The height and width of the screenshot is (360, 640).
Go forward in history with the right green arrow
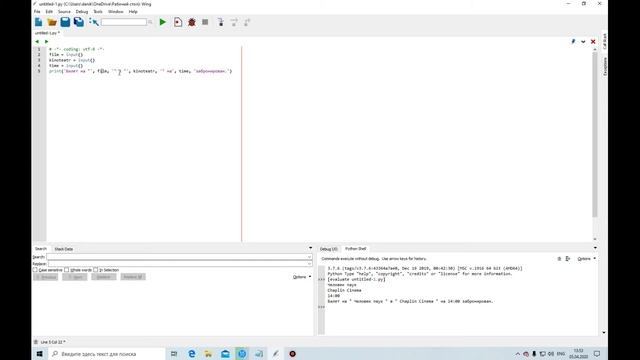[x=47, y=42]
